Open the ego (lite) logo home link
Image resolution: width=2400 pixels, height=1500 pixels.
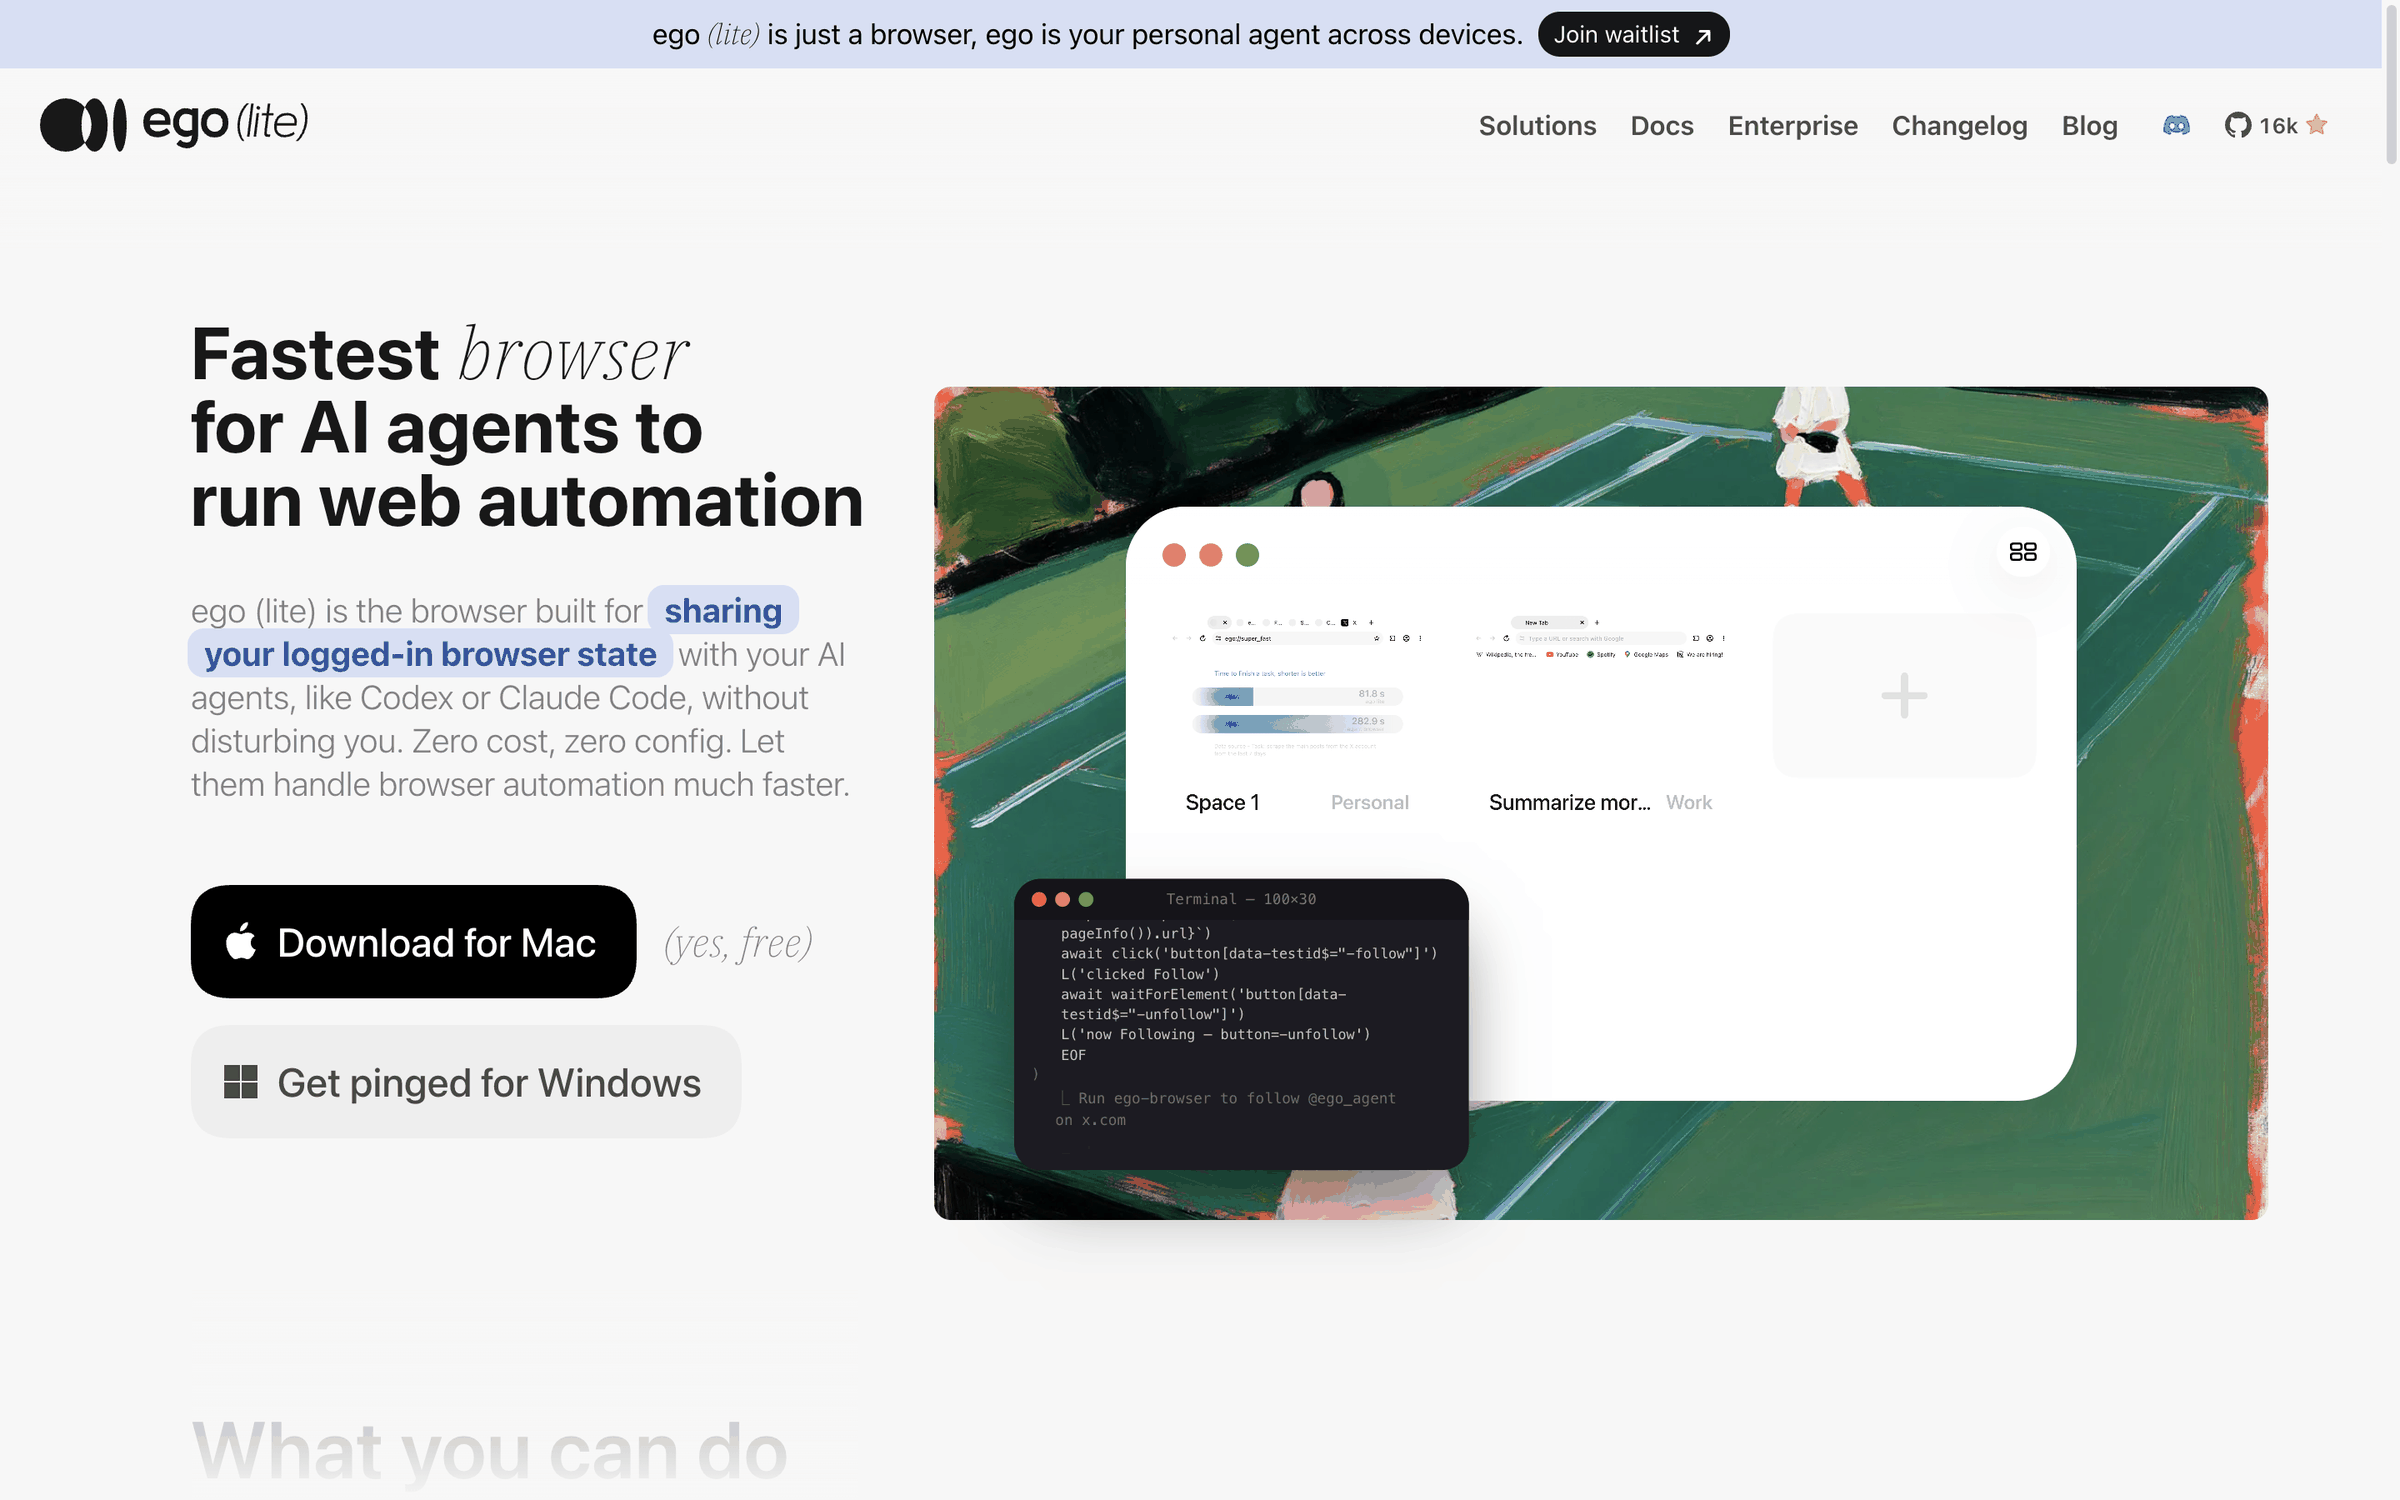coord(174,124)
